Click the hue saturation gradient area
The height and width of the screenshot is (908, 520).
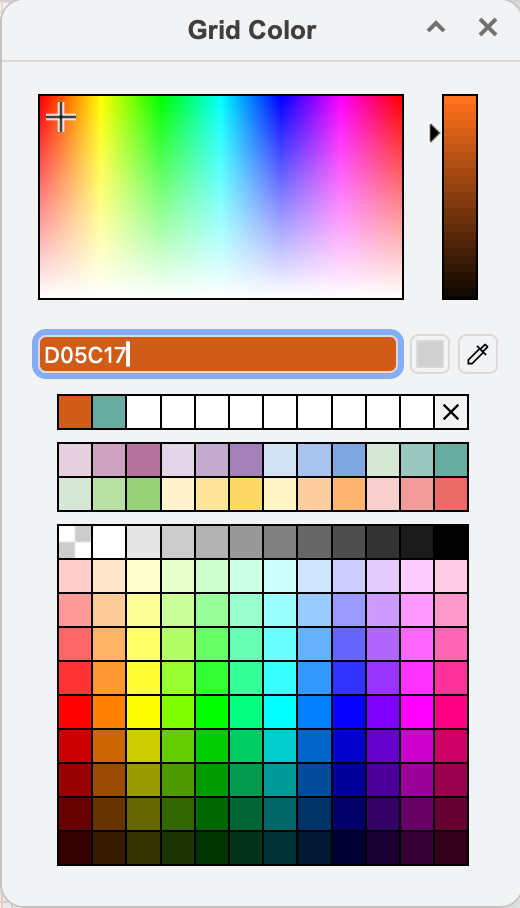coord(221,197)
